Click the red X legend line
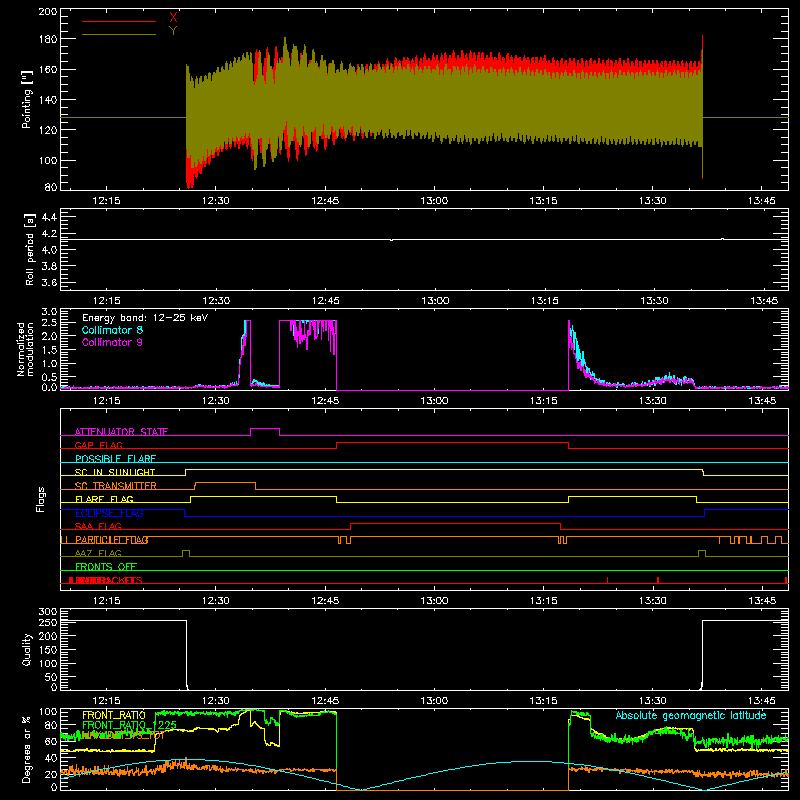This screenshot has width=800, height=800. tap(118, 21)
